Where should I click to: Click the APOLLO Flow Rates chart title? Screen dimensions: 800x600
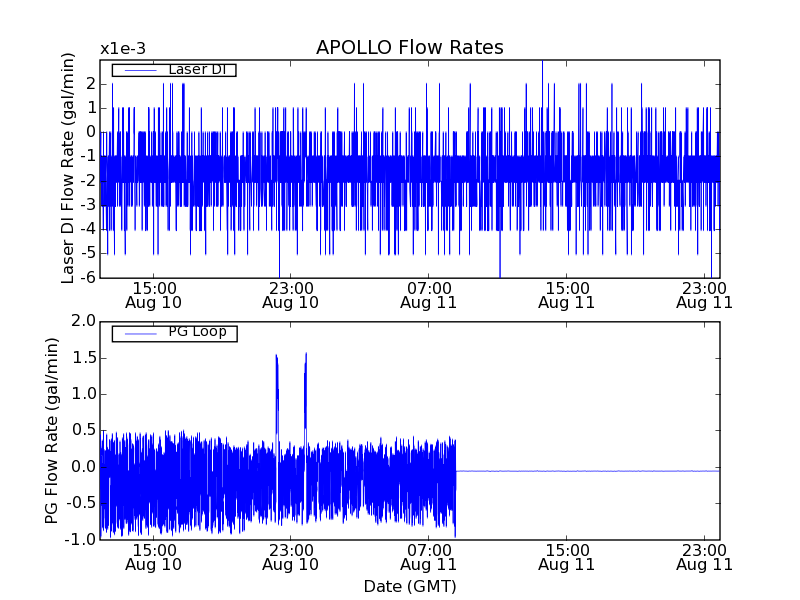click(x=409, y=48)
